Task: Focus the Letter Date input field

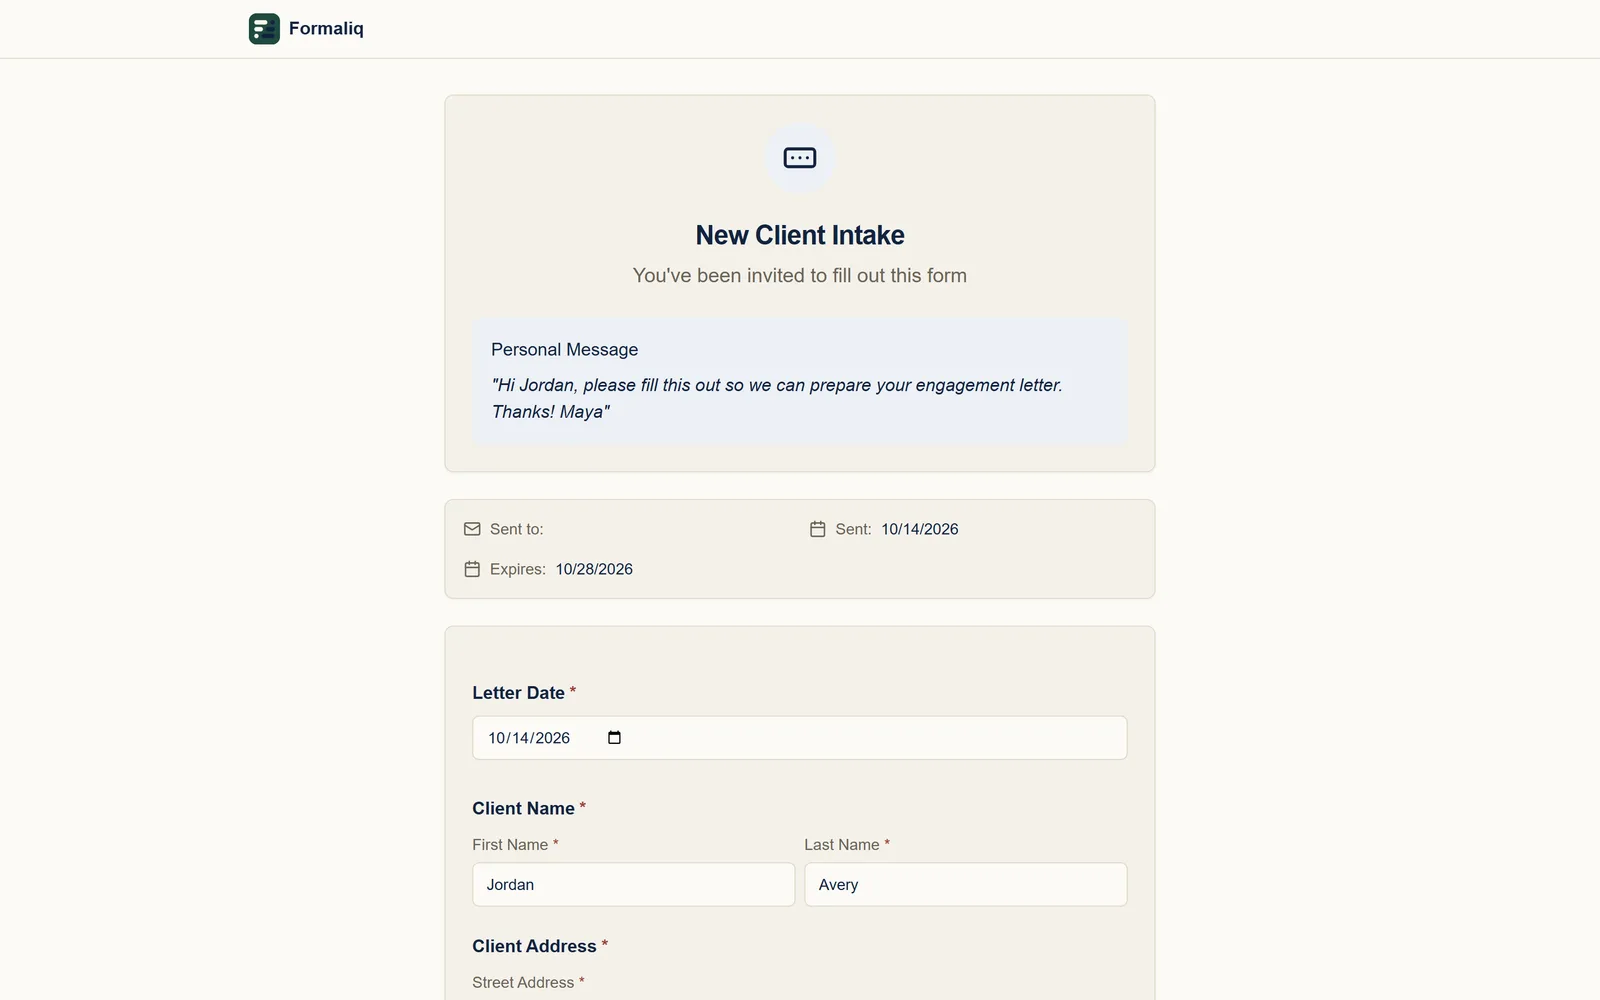Action: [x=800, y=738]
